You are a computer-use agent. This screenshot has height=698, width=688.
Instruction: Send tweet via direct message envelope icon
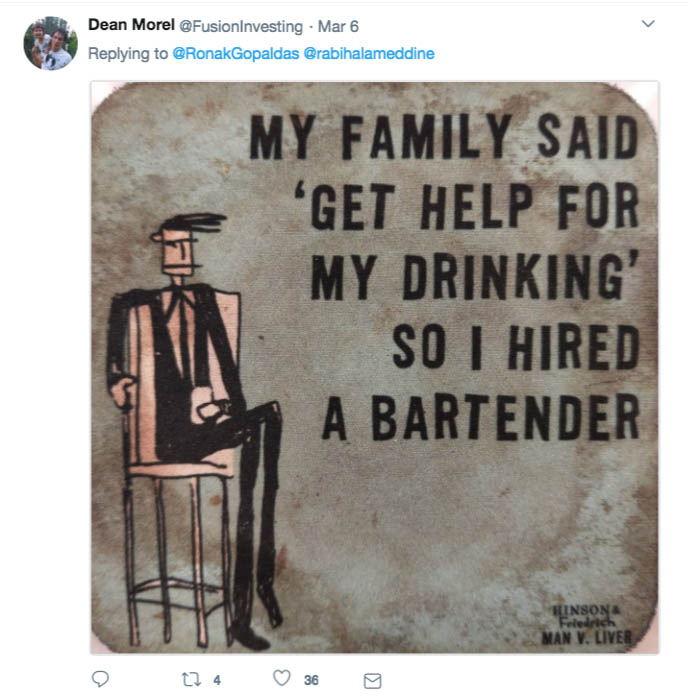click(372, 680)
